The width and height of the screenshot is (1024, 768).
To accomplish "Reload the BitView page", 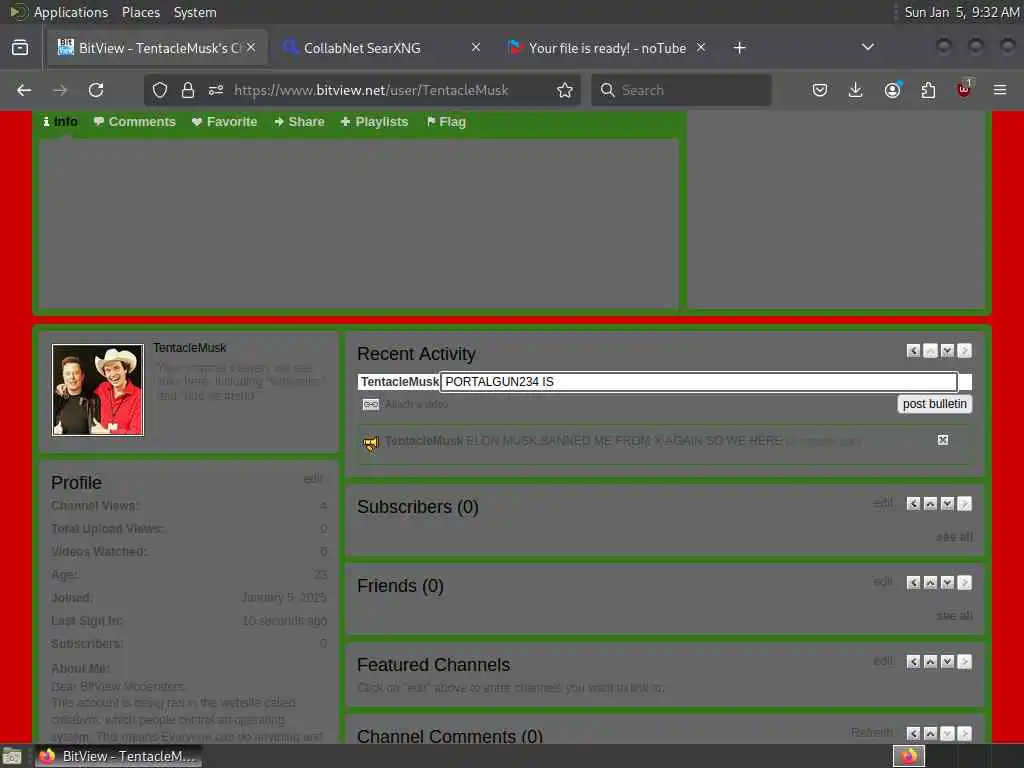I will tap(96, 90).
